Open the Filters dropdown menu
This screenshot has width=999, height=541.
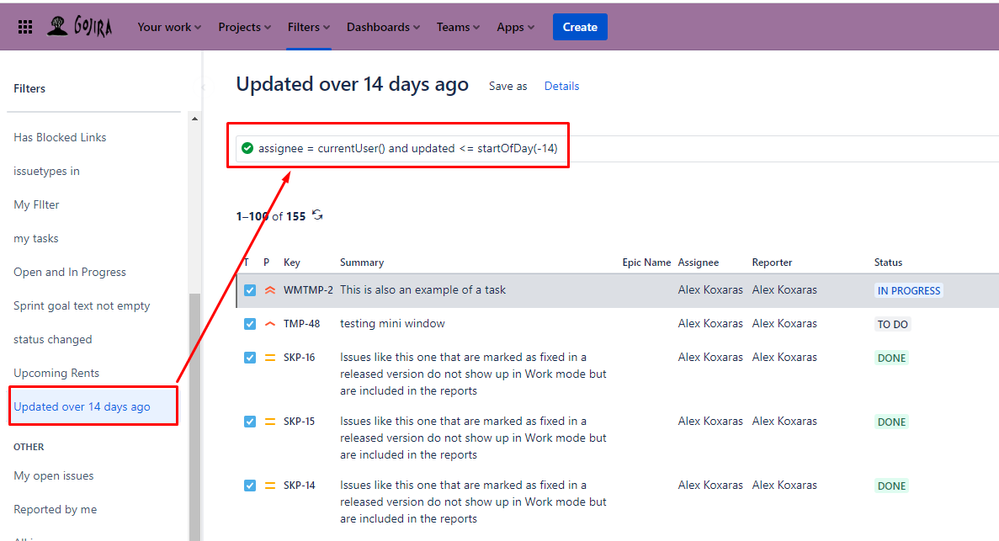tap(308, 27)
